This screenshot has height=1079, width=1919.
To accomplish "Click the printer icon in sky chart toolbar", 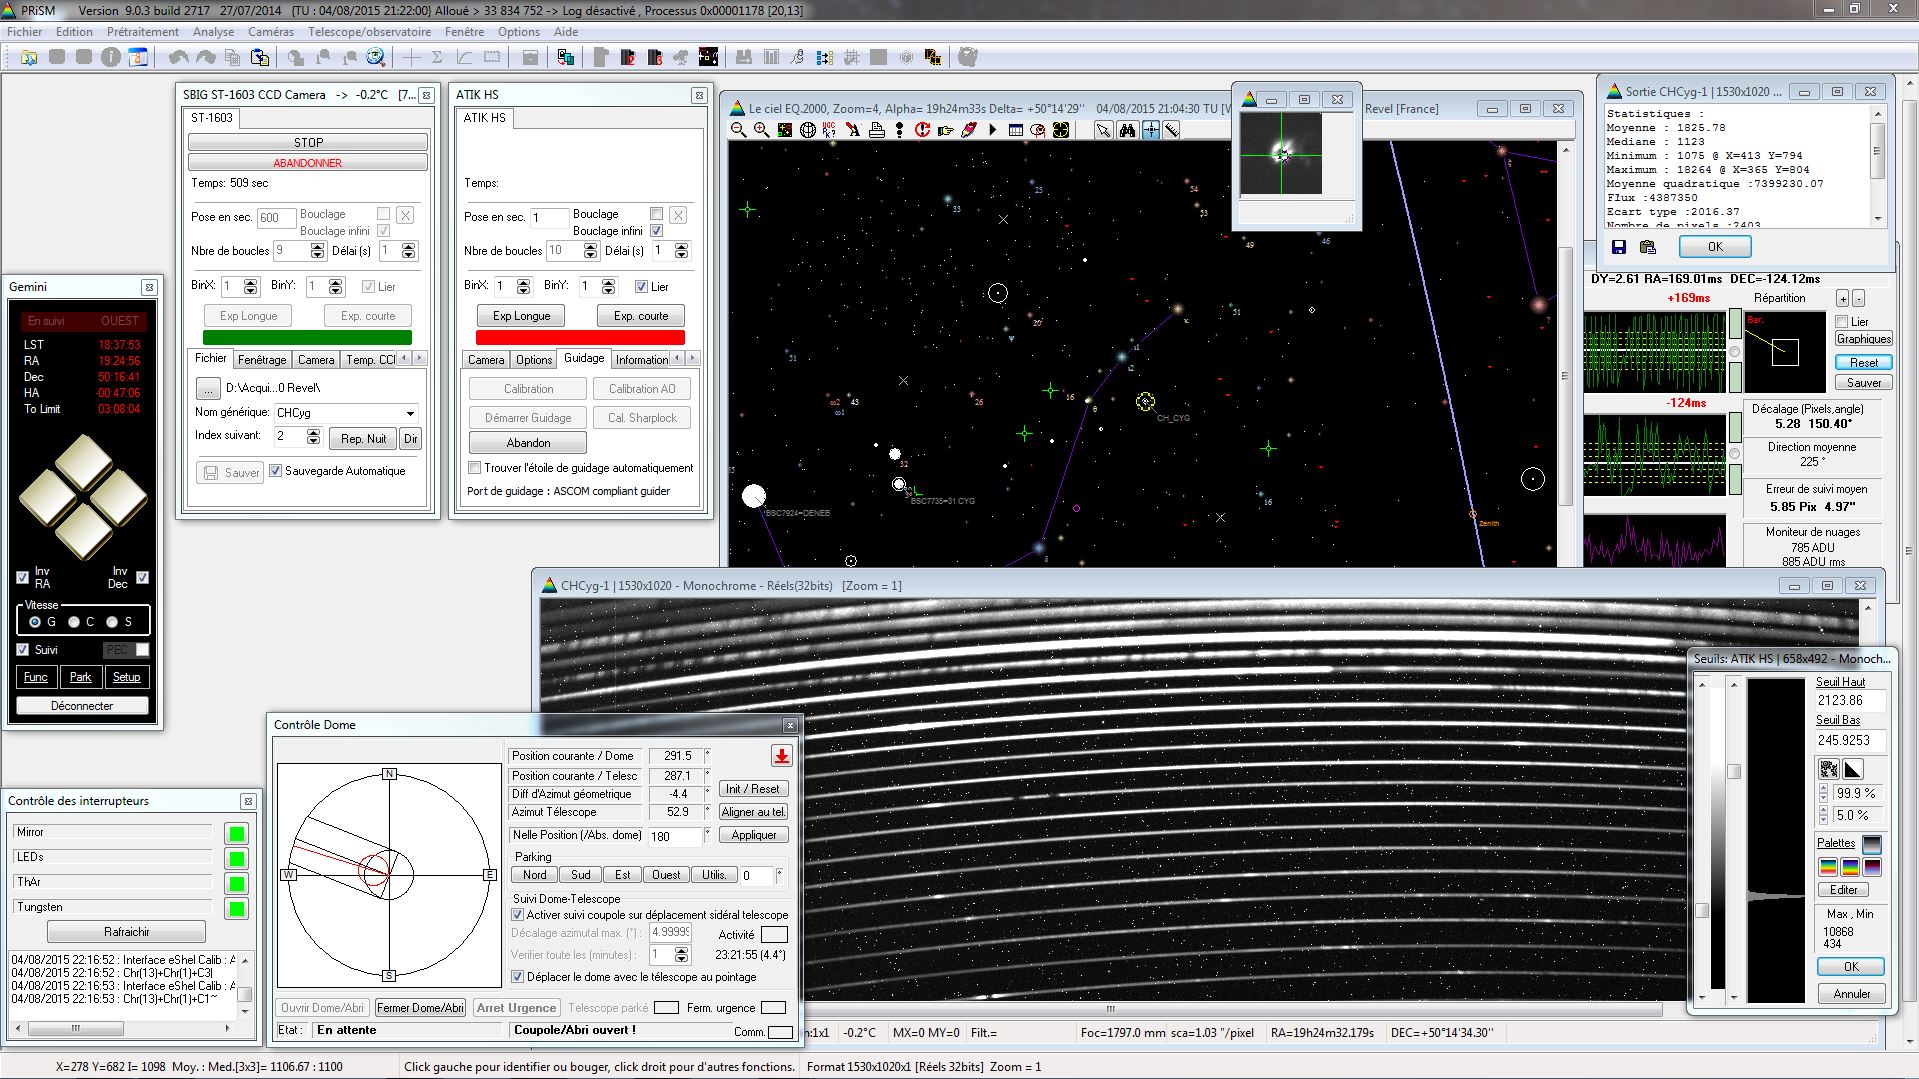I will (876, 130).
